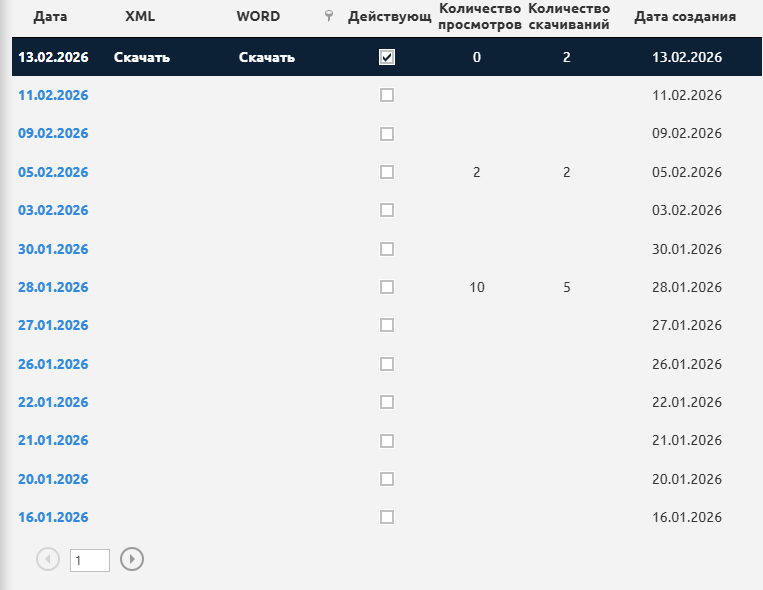763x590 pixels.
Task: Click the XML column header
Action: tap(140, 17)
